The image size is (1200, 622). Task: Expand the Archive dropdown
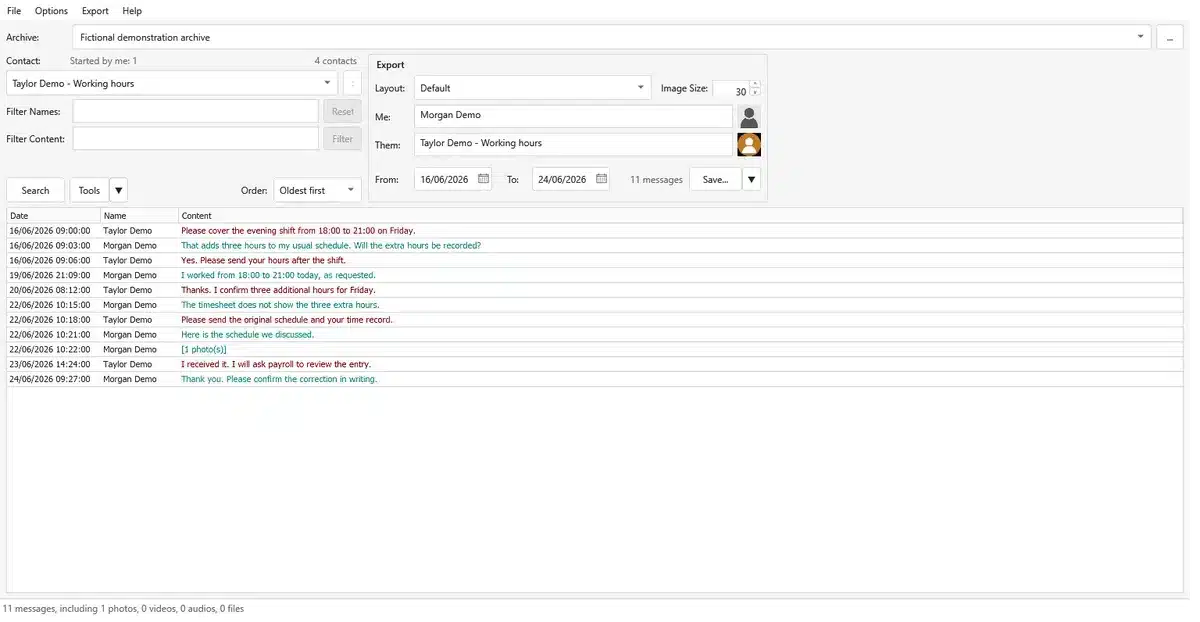click(x=1141, y=37)
